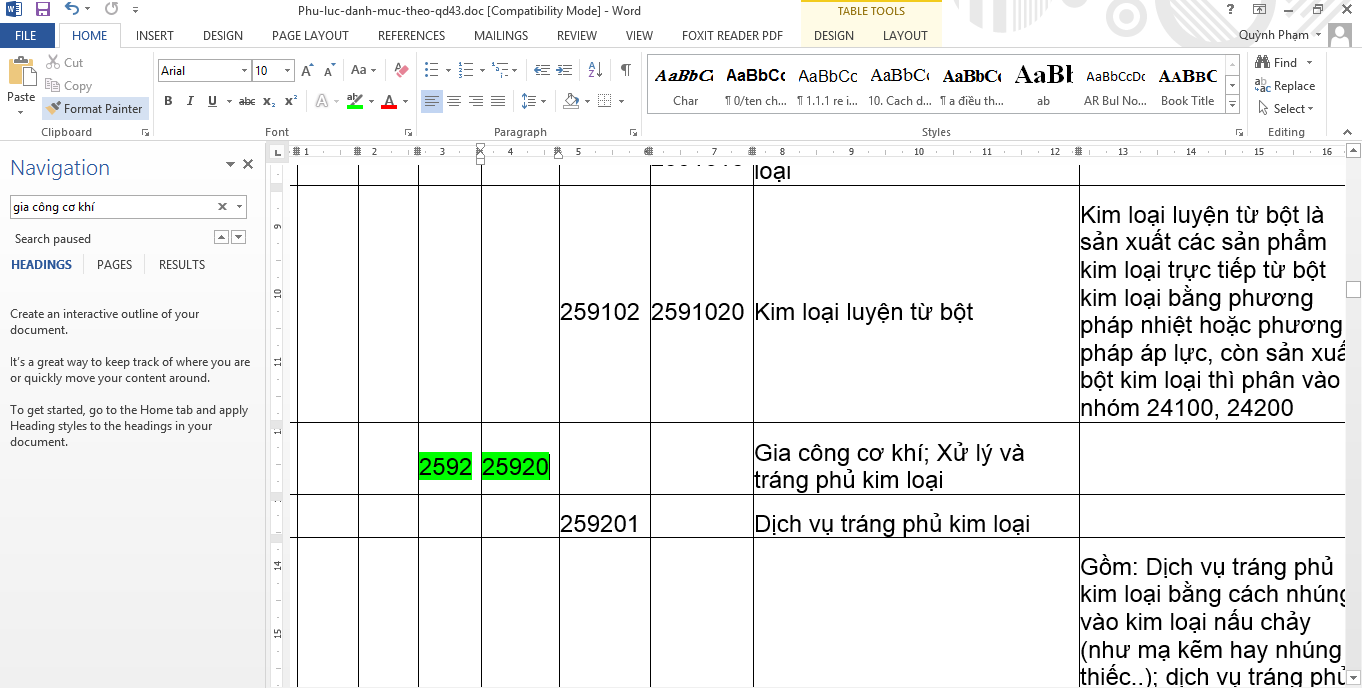Click the Cut command
This screenshot has height=688, width=1362.
point(65,62)
